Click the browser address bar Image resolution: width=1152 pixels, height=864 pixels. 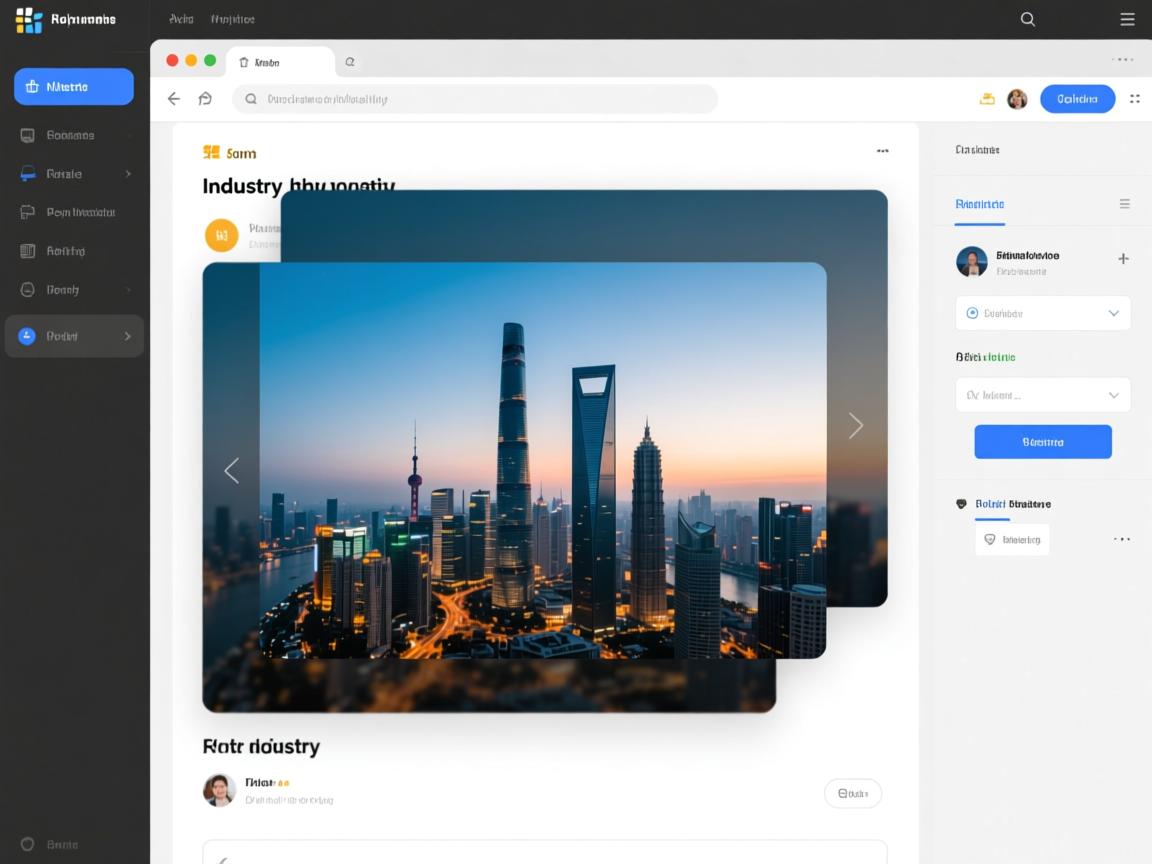tap(475, 99)
